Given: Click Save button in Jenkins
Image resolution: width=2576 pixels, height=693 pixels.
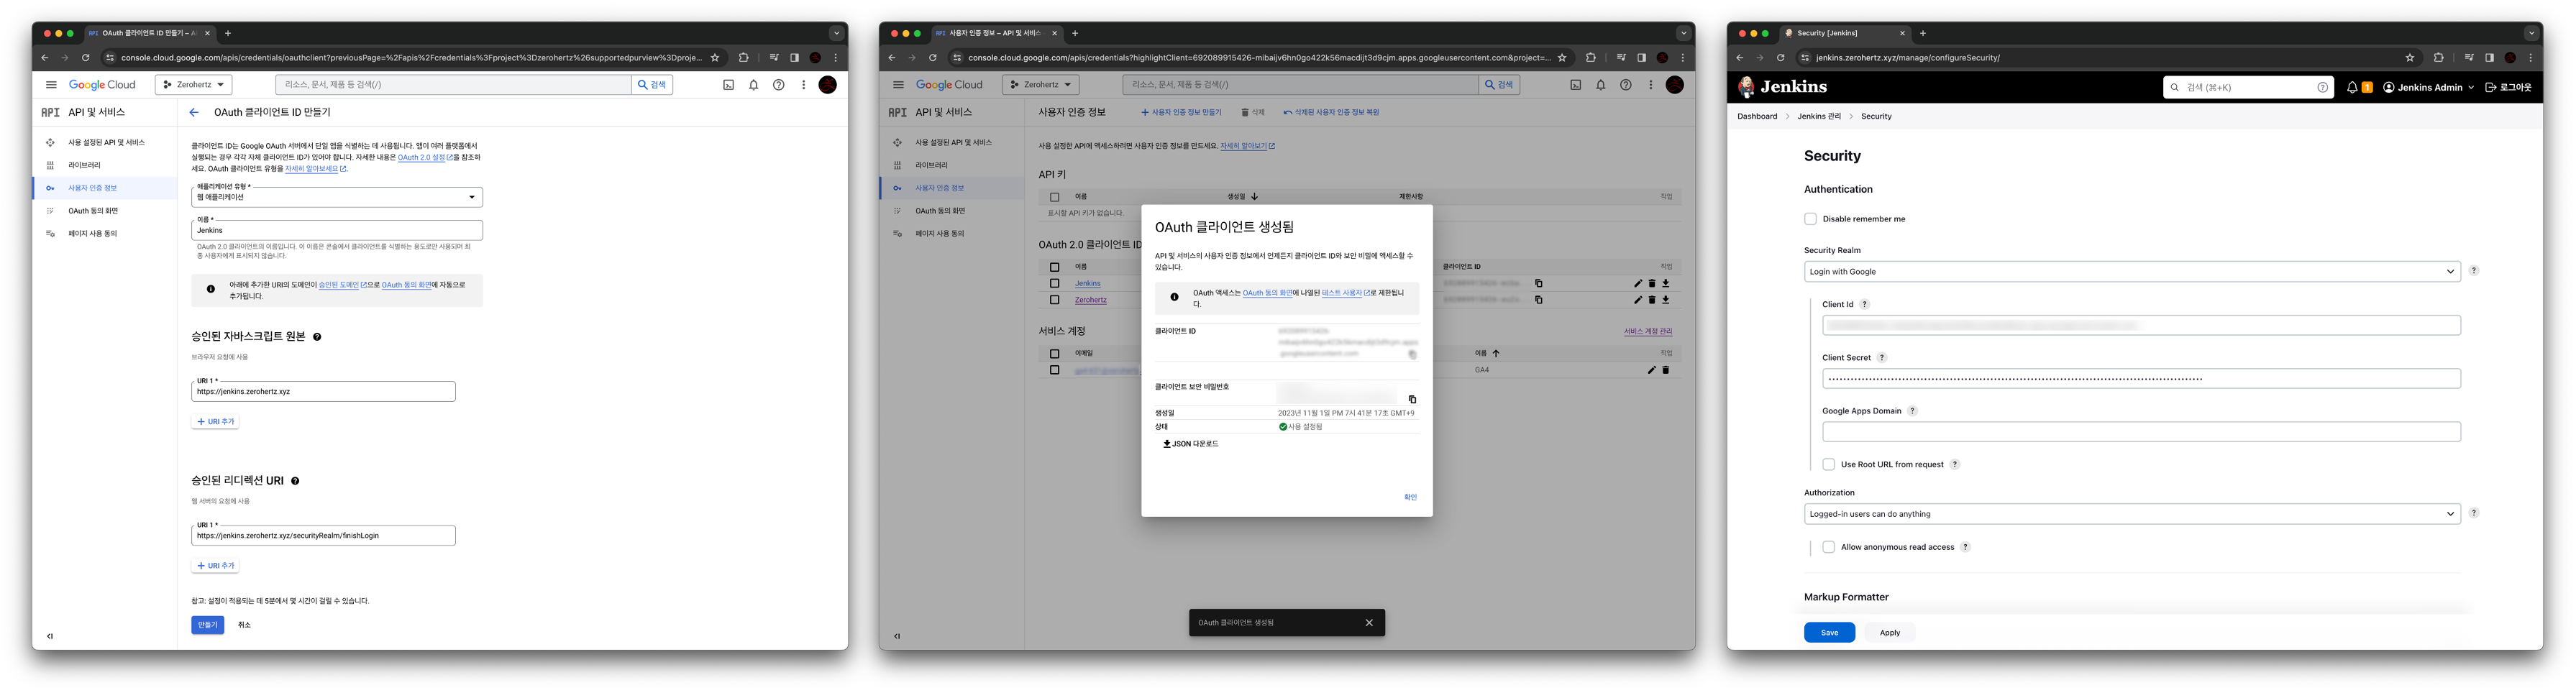Looking at the screenshot, I should 1829,633.
